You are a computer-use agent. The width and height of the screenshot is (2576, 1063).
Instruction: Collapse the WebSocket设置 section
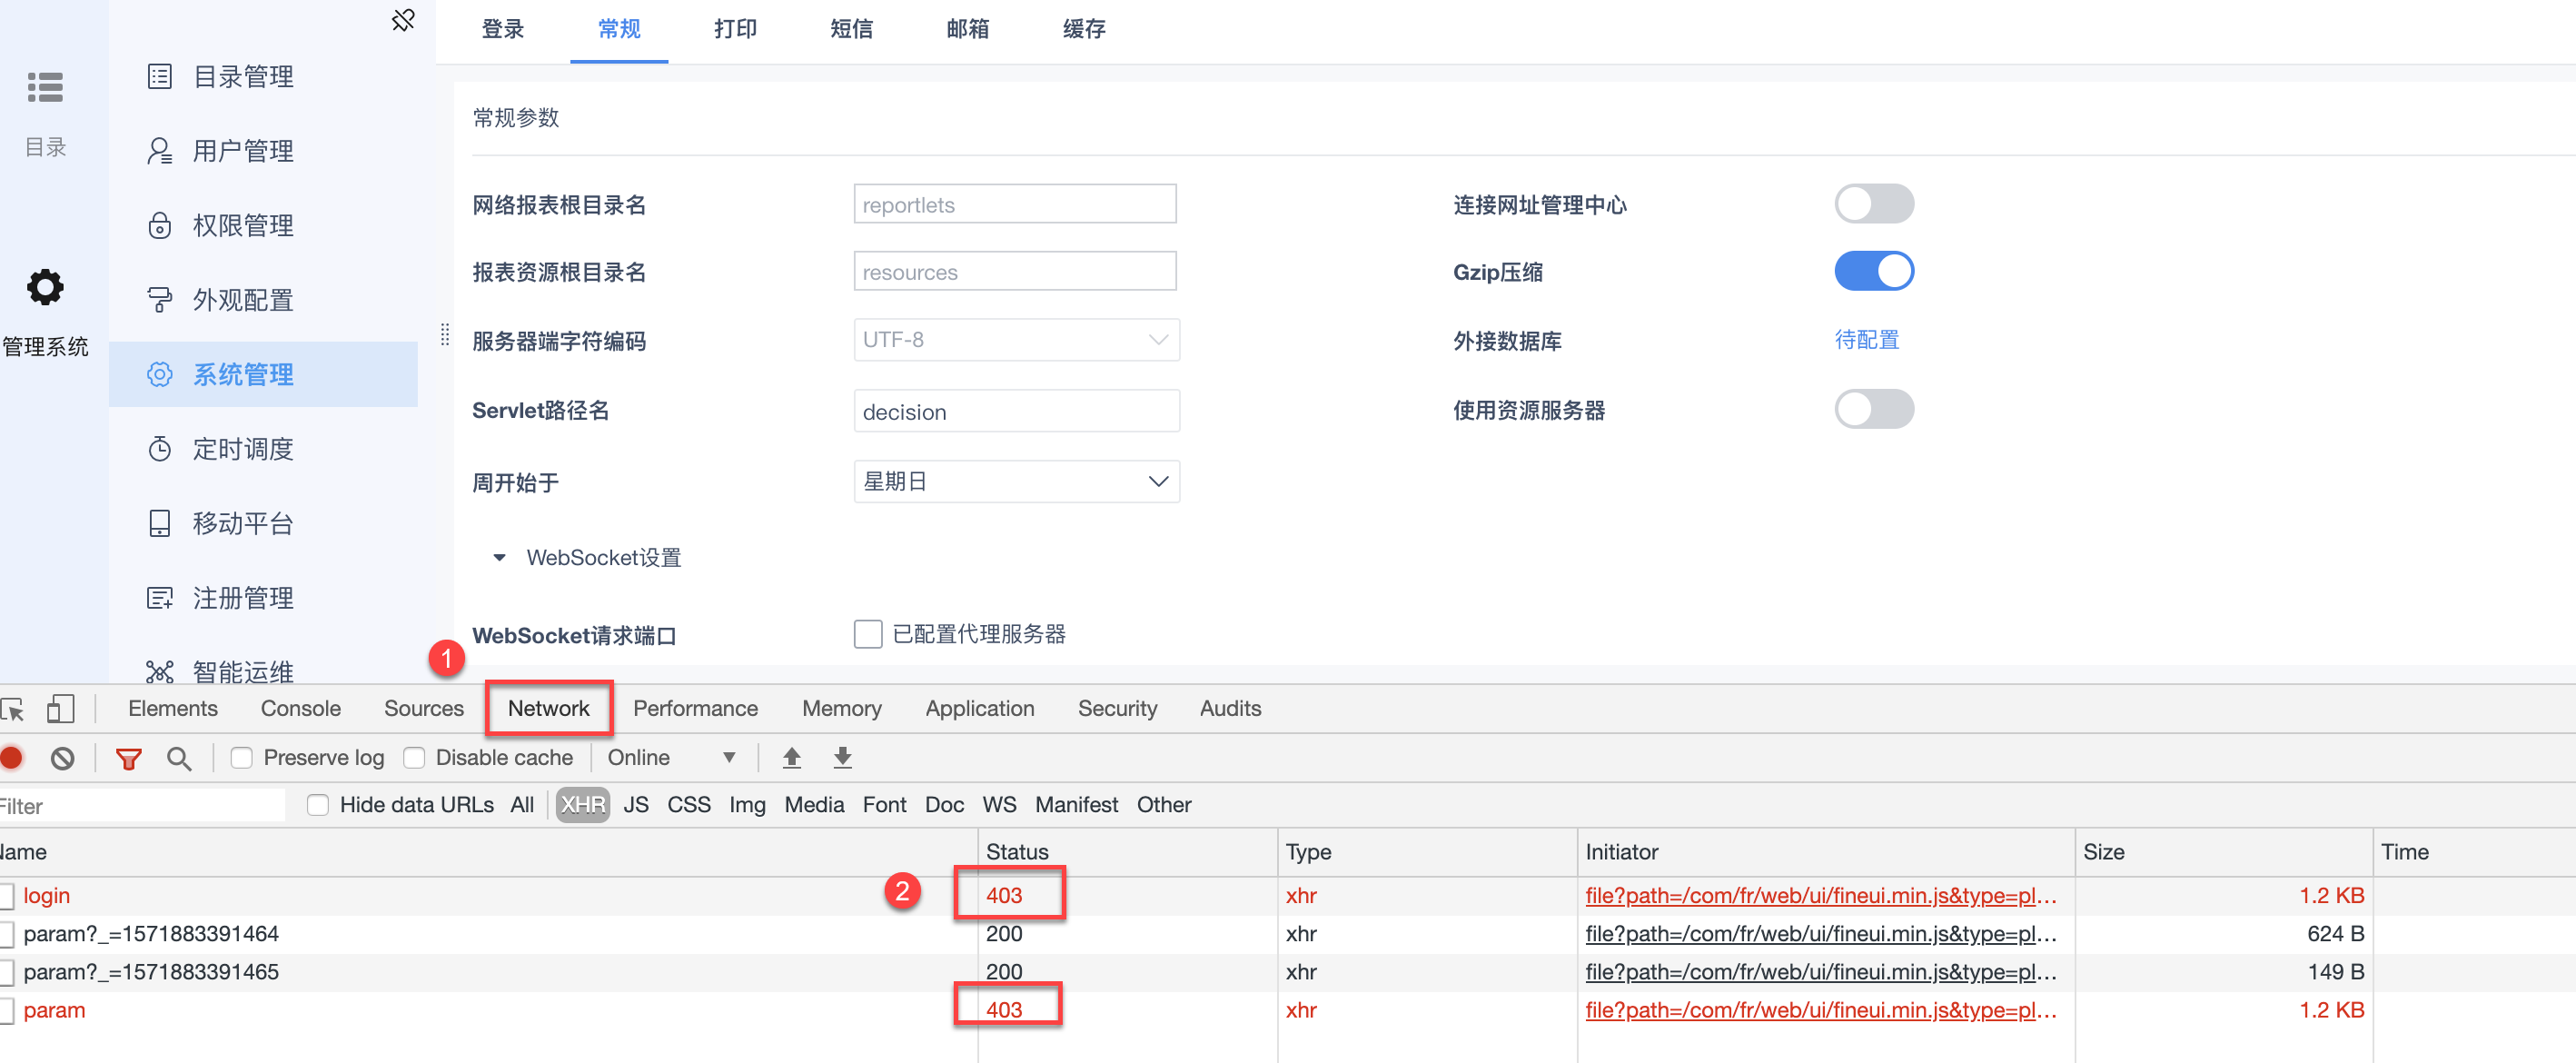click(500, 558)
